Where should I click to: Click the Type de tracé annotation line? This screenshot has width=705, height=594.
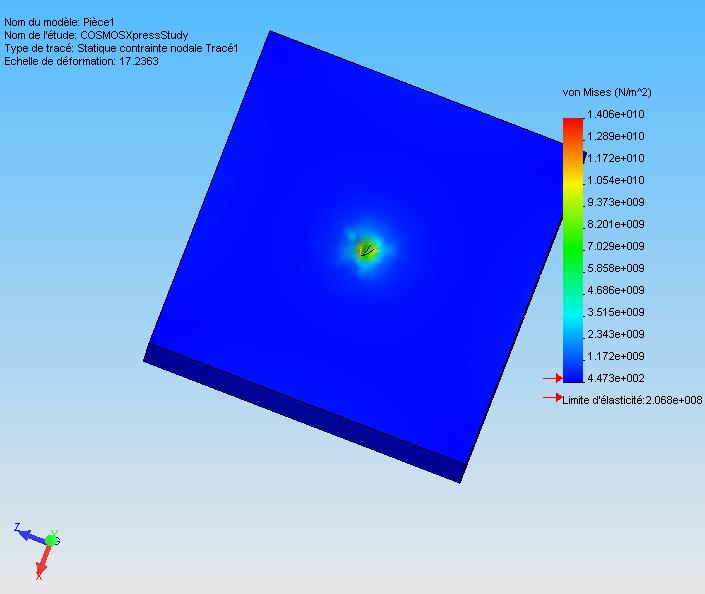click(121, 48)
